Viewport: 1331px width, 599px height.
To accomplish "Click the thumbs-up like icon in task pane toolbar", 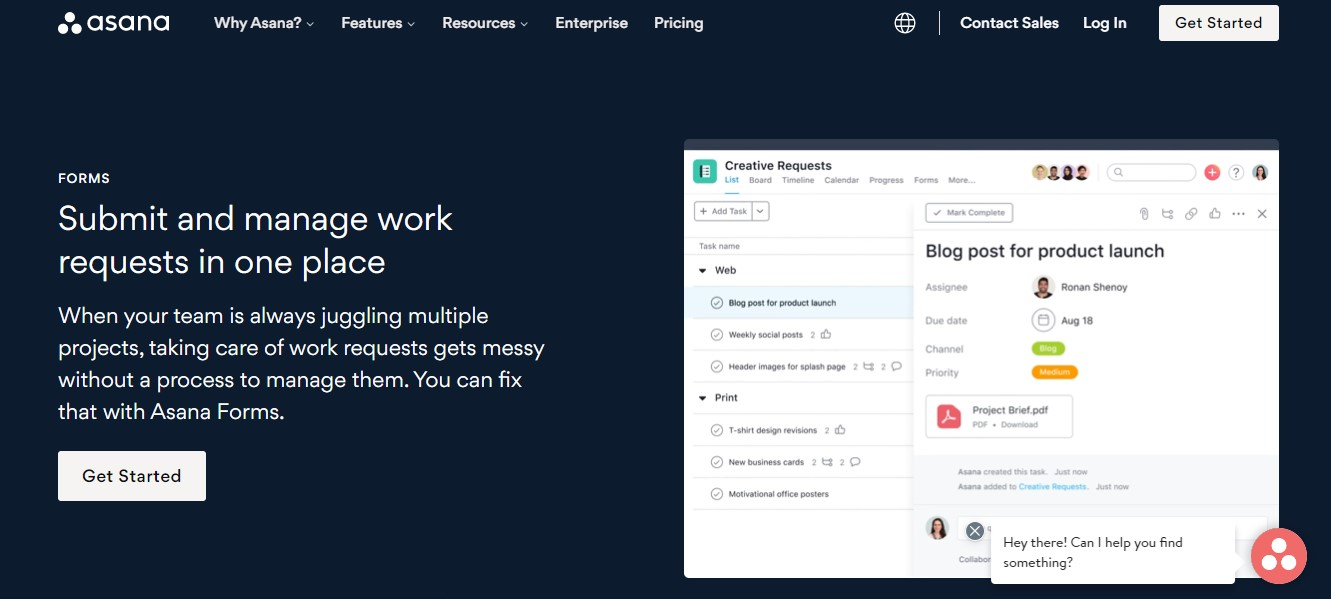I will click(x=1215, y=213).
